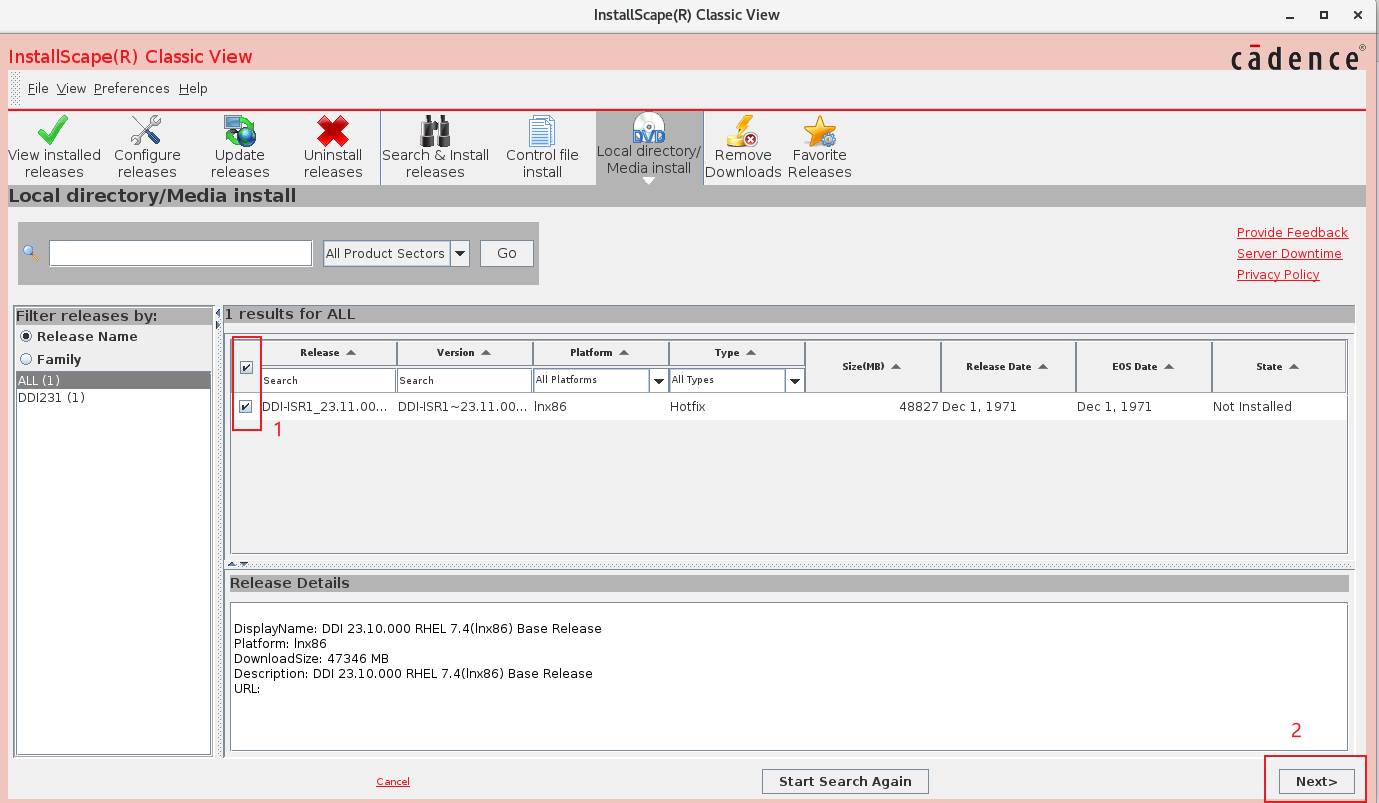Click the Configure releases tools icon
1379x803 pixels.
coord(147,132)
